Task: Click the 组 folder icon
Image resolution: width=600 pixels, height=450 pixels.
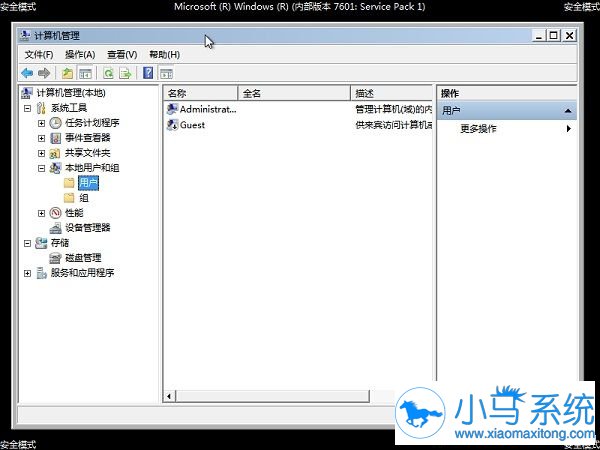Action: [x=69, y=198]
